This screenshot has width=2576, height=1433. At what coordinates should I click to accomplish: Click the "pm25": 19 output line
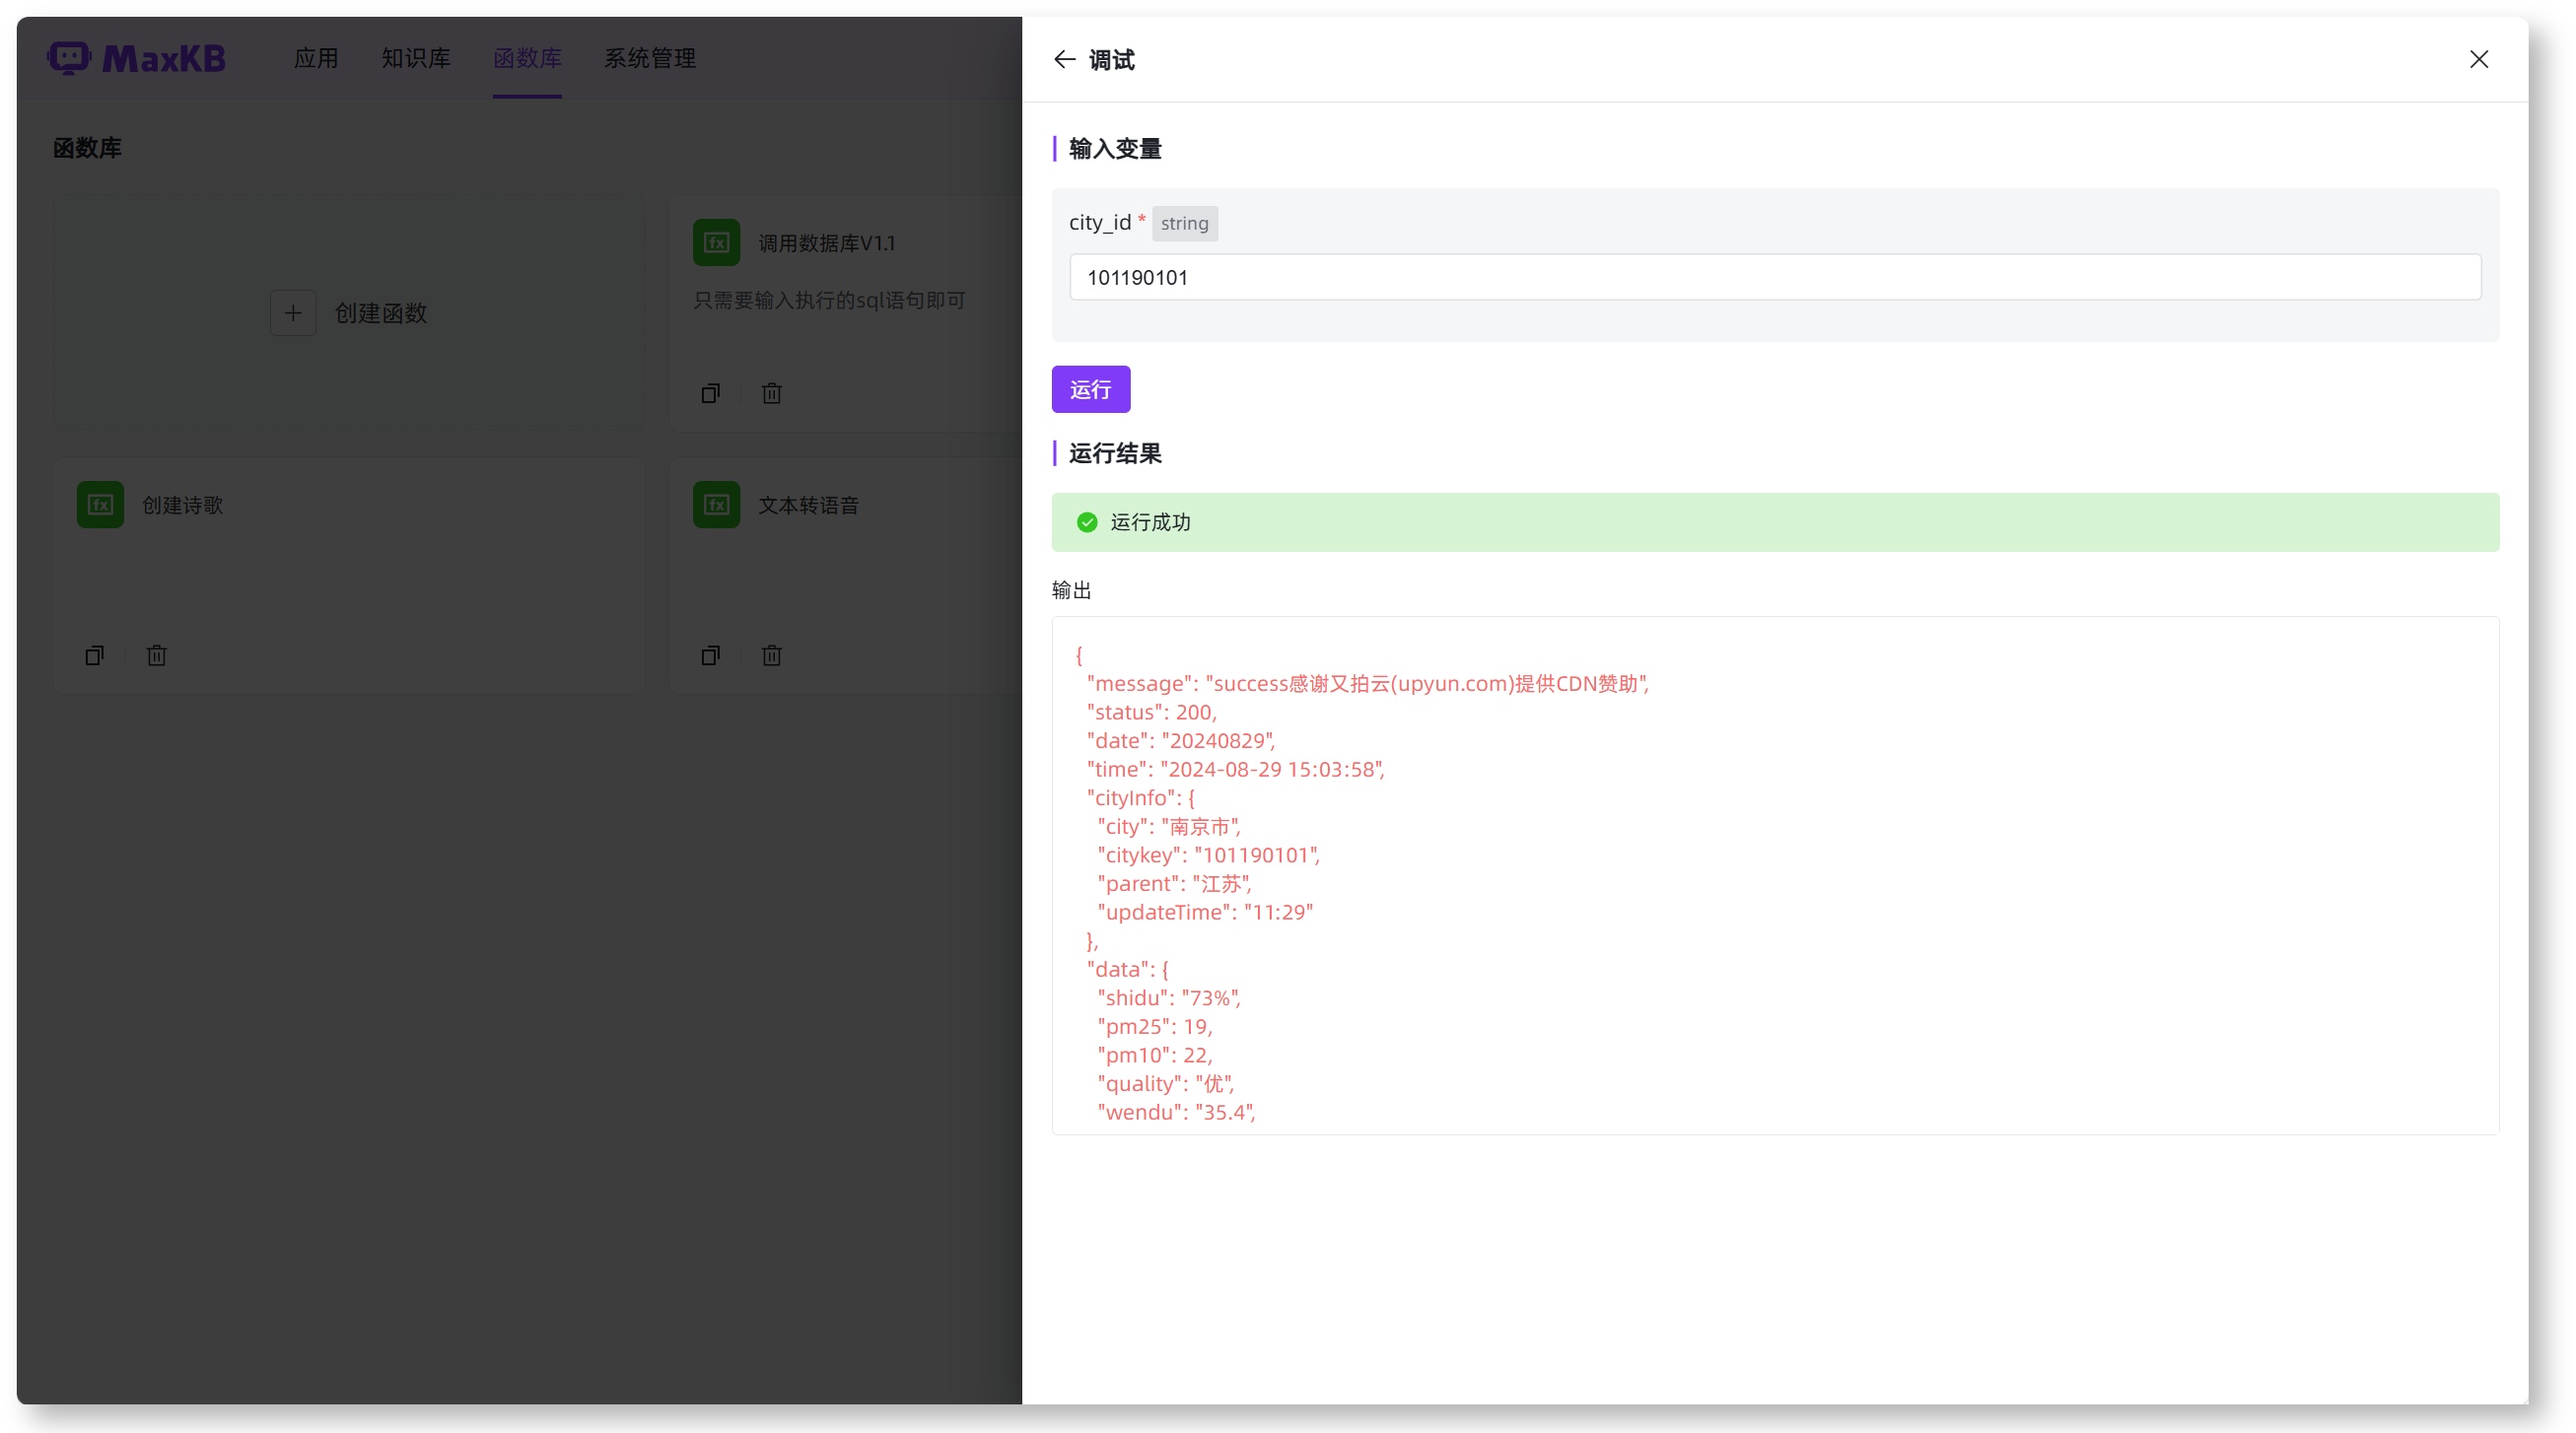[x=1154, y=1026]
